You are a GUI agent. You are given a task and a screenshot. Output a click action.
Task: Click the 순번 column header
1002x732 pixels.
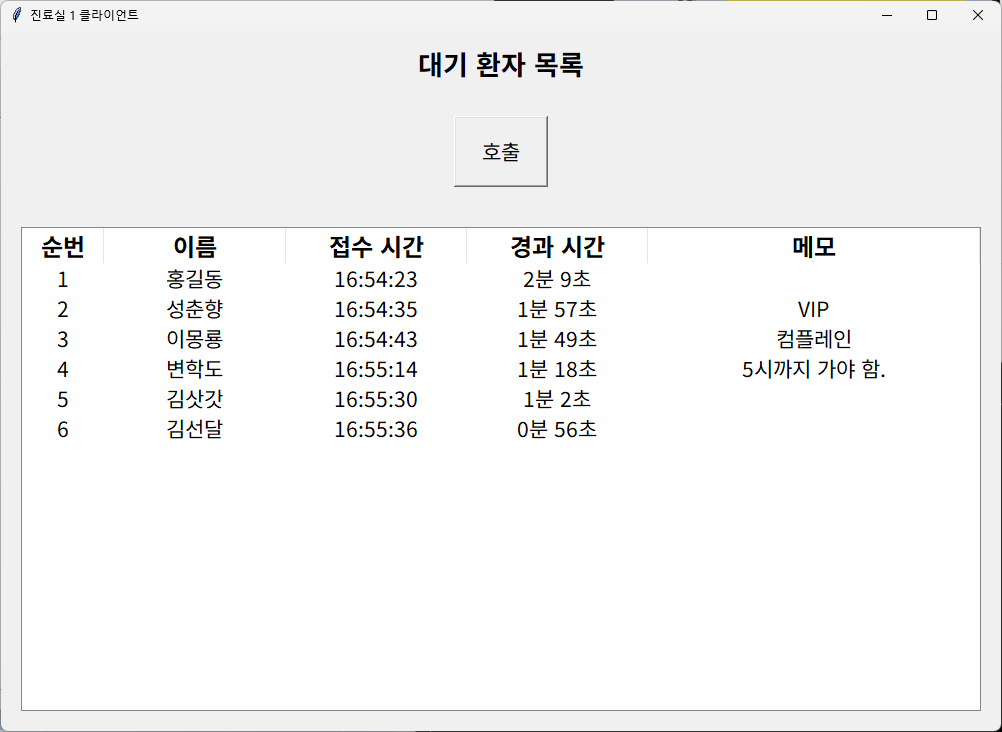point(63,246)
